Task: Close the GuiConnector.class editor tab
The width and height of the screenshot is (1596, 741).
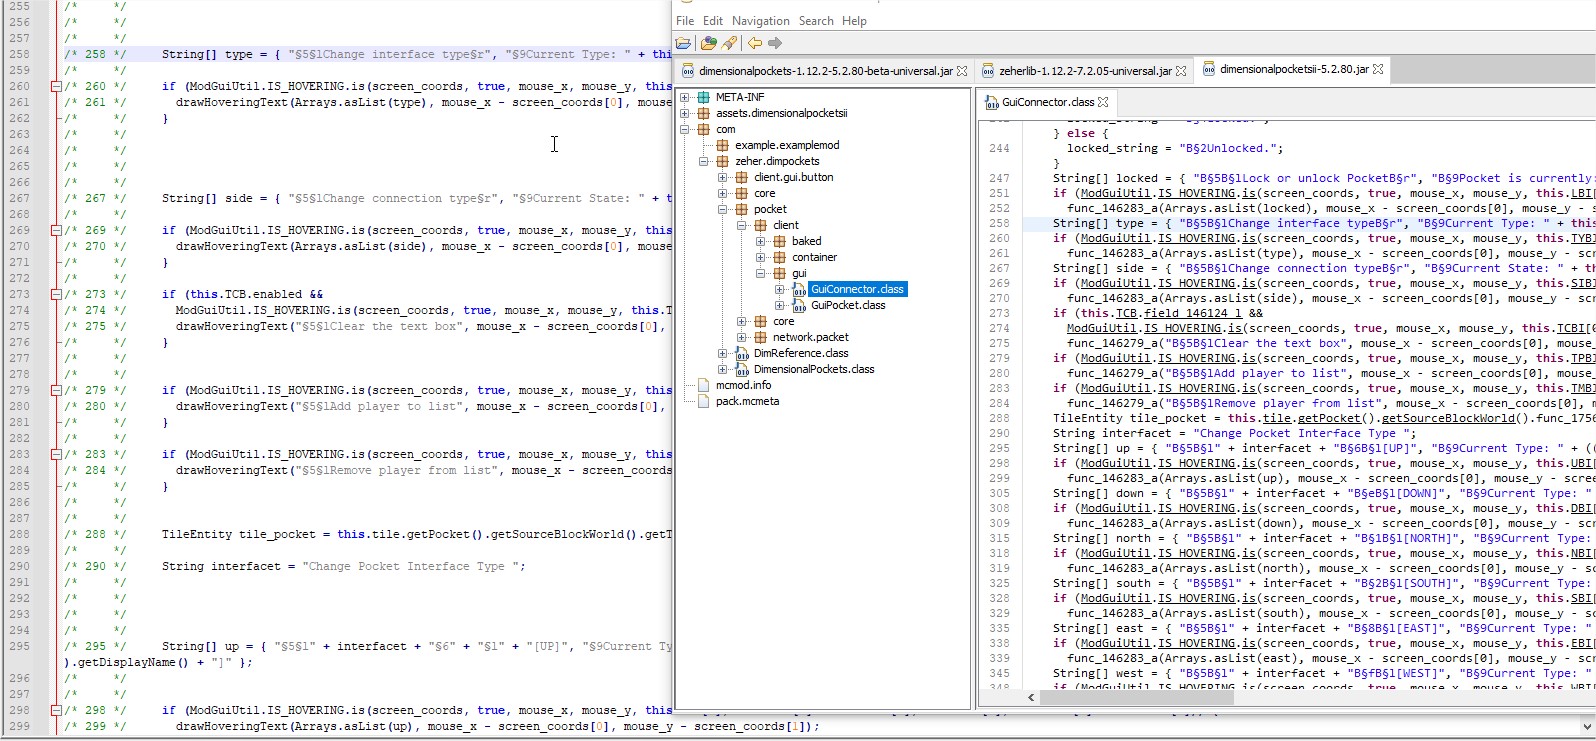Action: click(x=1103, y=102)
